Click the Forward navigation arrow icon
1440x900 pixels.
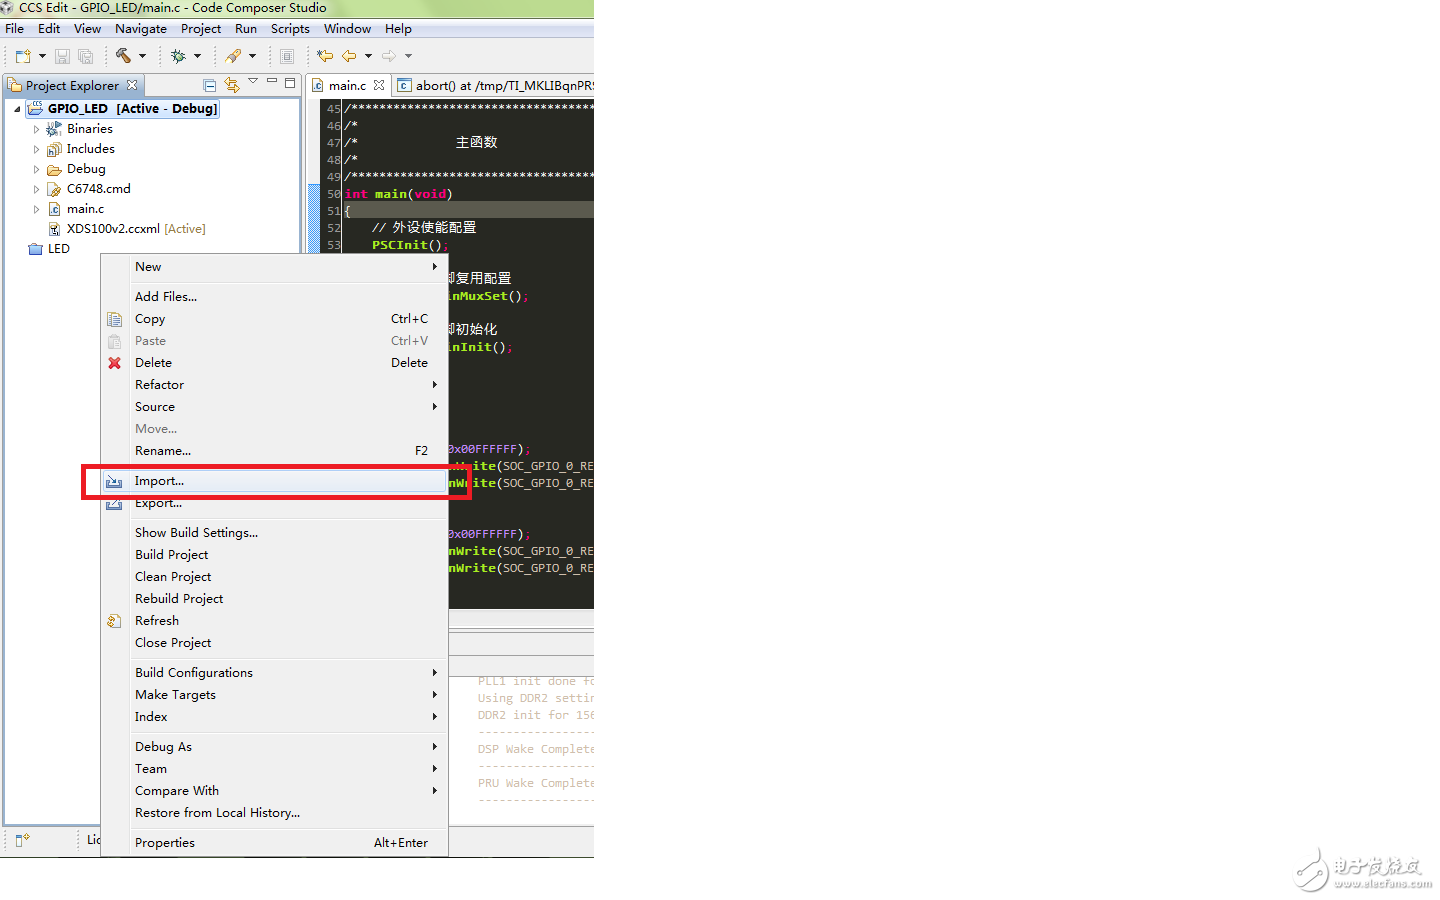(389, 56)
